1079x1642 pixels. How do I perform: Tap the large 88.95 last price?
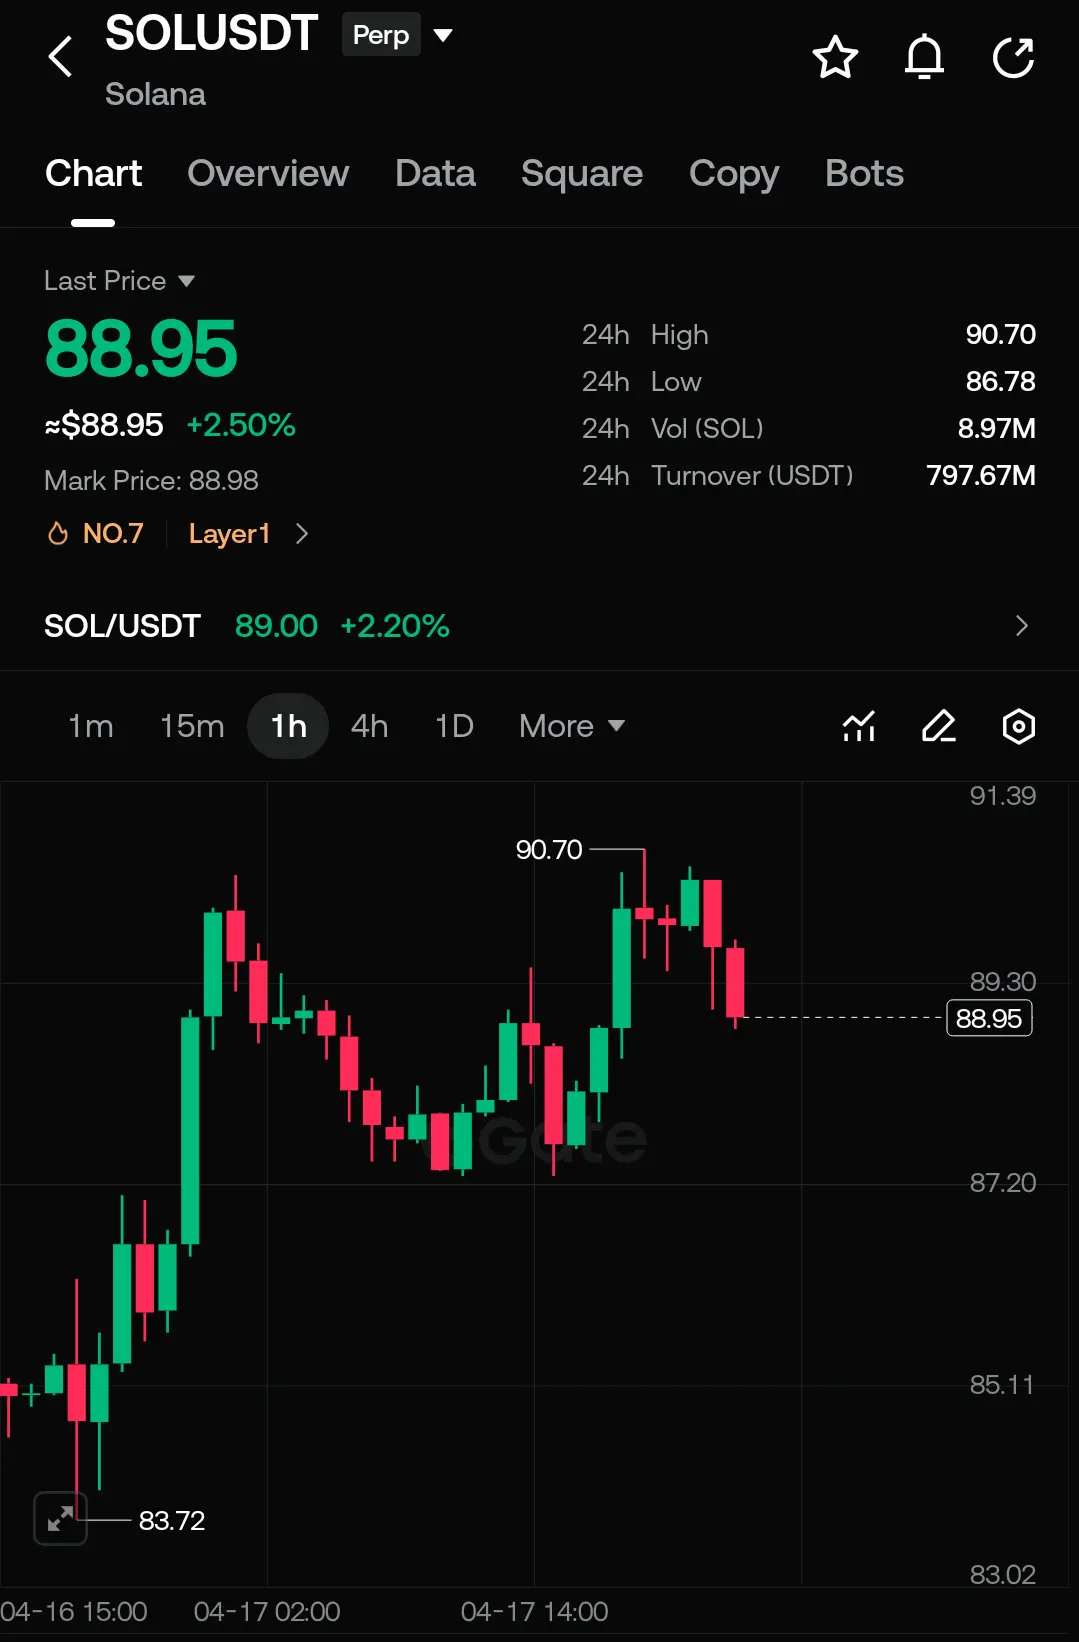pyautogui.click(x=141, y=349)
